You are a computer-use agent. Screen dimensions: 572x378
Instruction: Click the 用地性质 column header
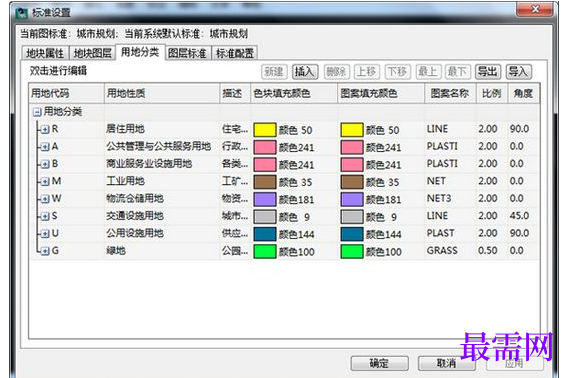click(x=162, y=93)
